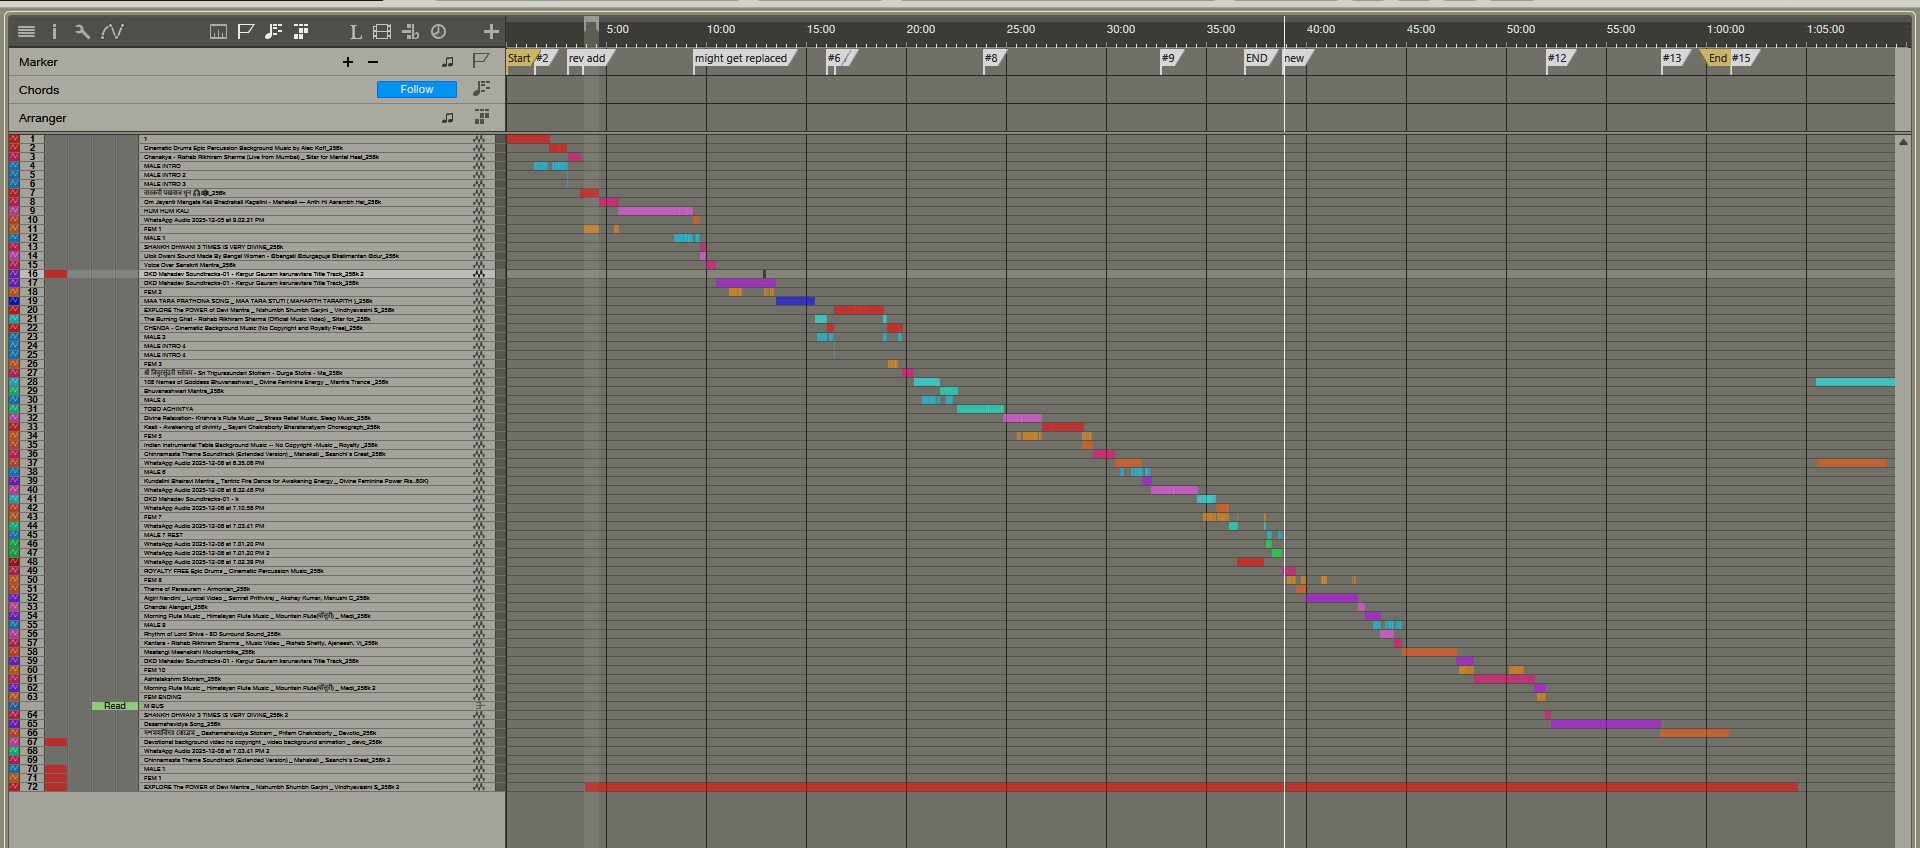Click the timebase note icon in Arranger row
Screen dimensions: 1920x848
(x=448, y=118)
